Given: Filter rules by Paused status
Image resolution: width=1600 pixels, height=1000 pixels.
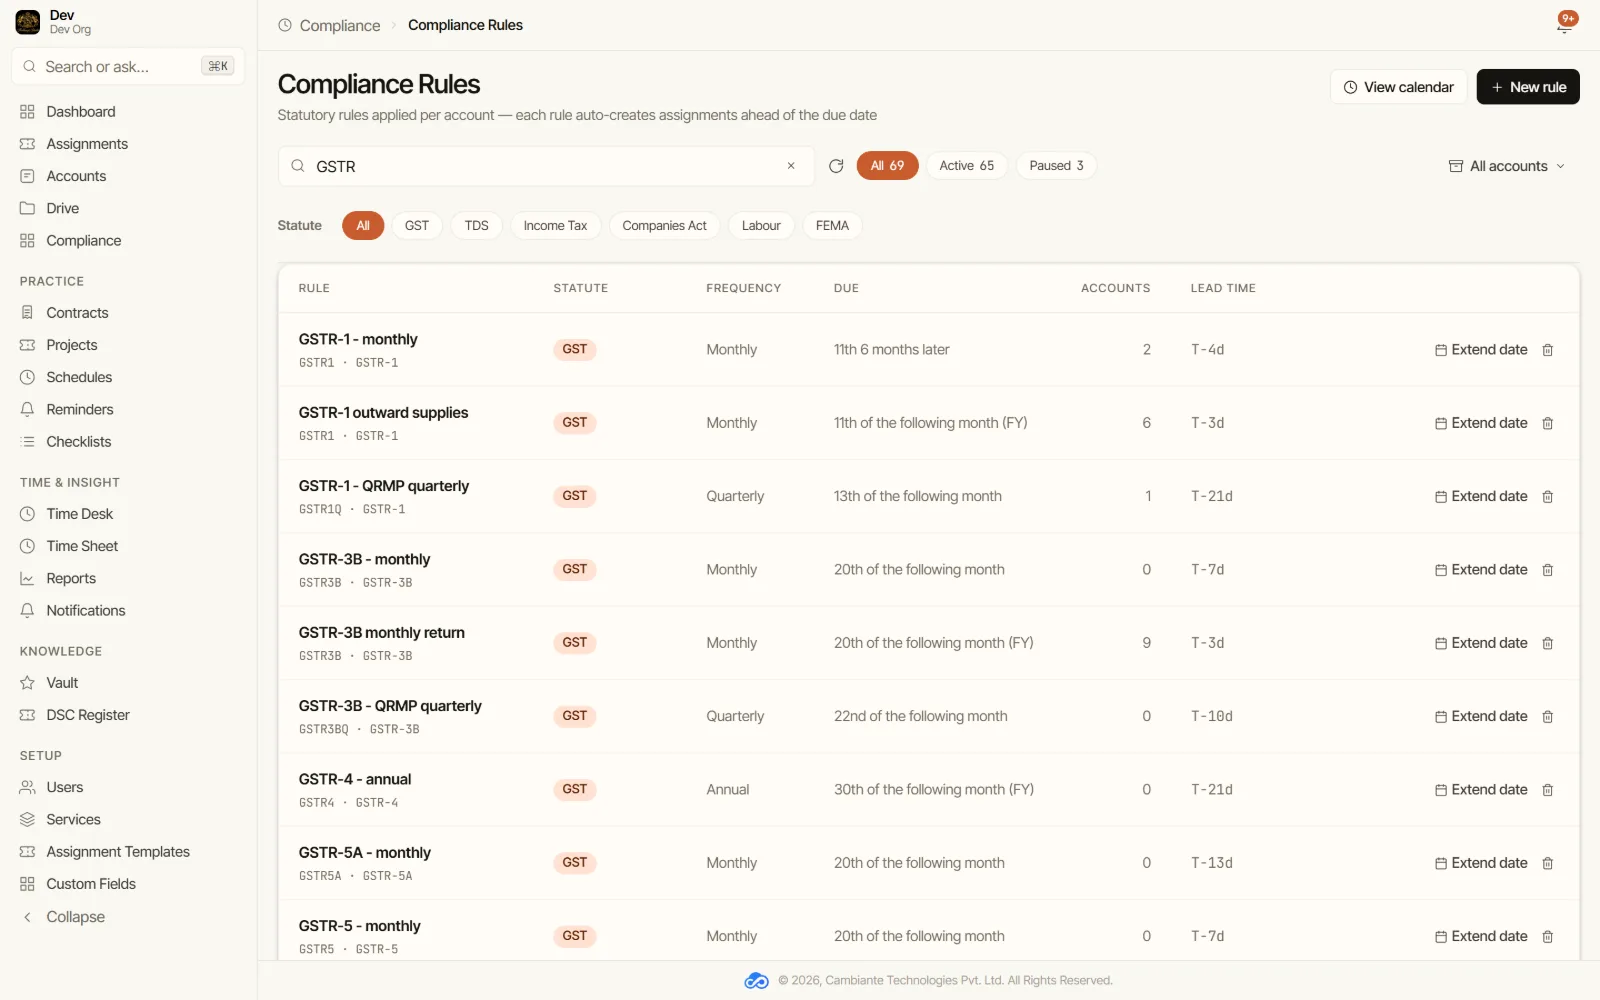Looking at the screenshot, I should pos(1056,166).
